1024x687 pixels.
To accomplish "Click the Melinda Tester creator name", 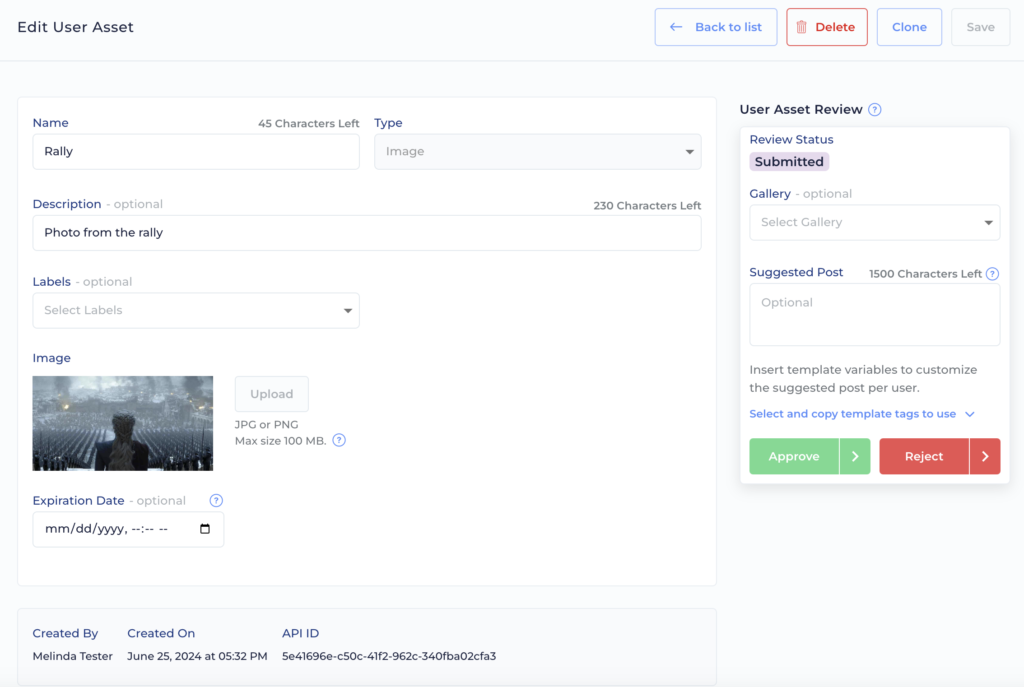I will [x=72, y=656].
